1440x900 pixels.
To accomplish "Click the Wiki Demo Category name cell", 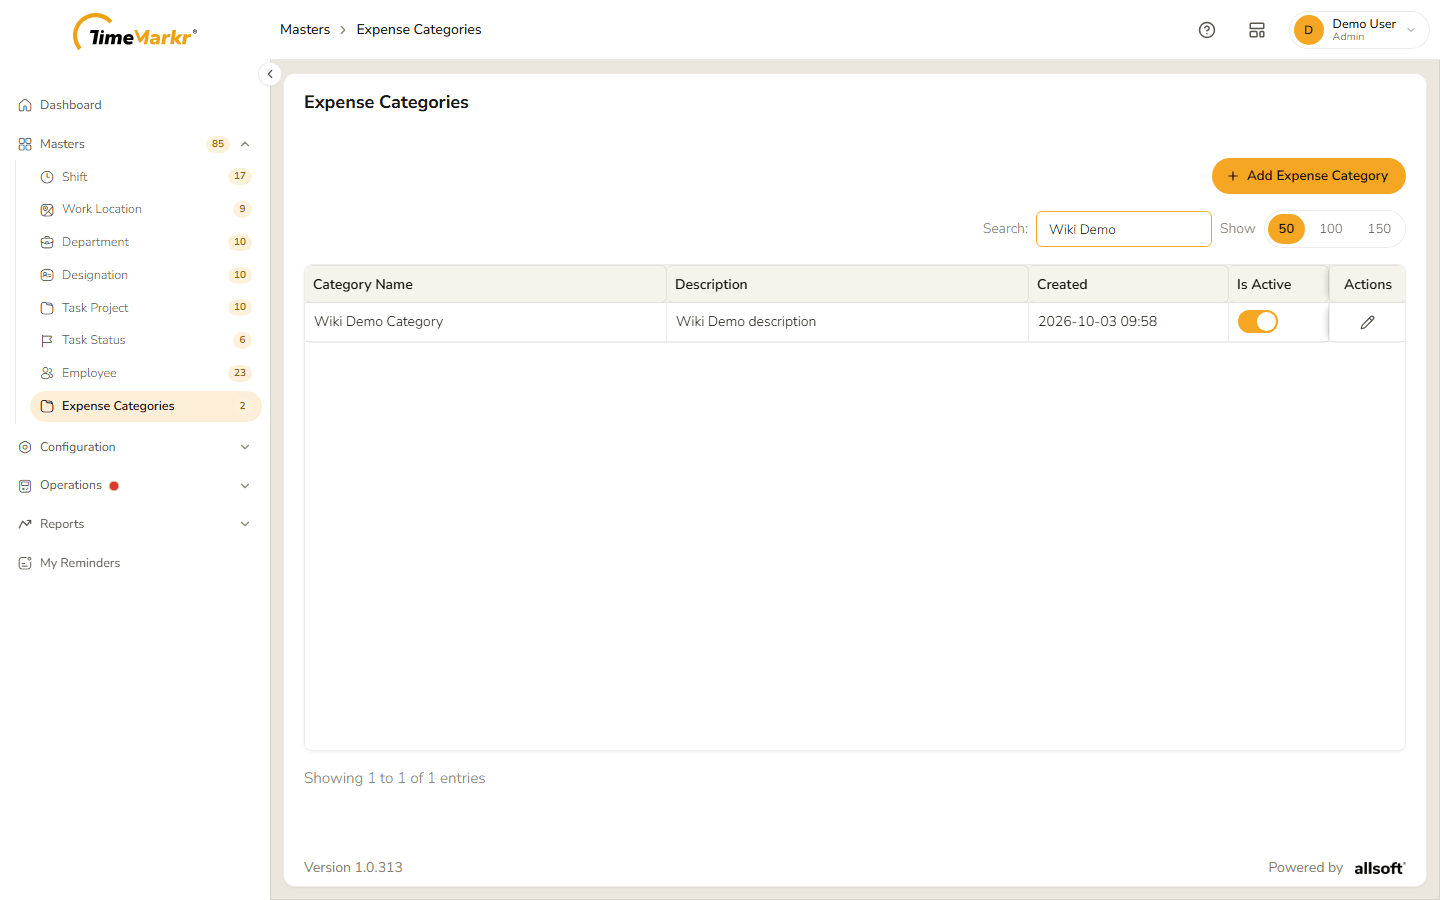I will pos(485,322).
